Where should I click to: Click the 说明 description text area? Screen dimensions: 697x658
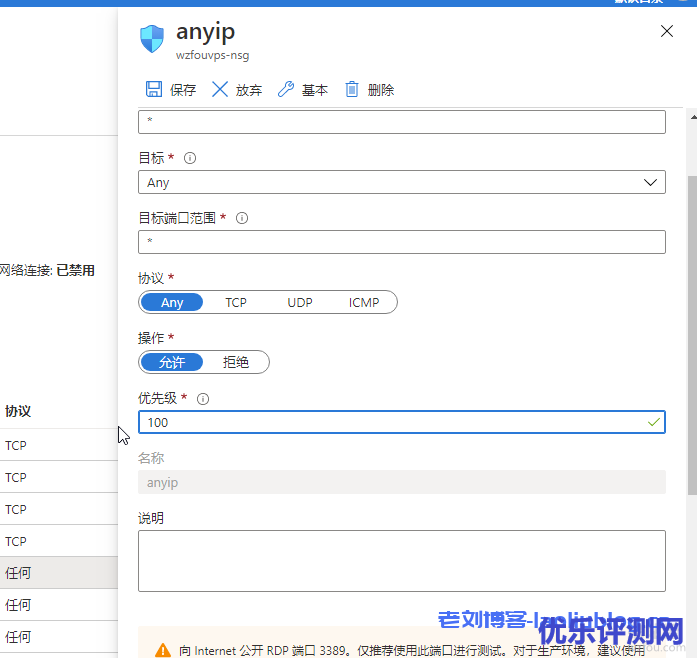click(401, 560)
